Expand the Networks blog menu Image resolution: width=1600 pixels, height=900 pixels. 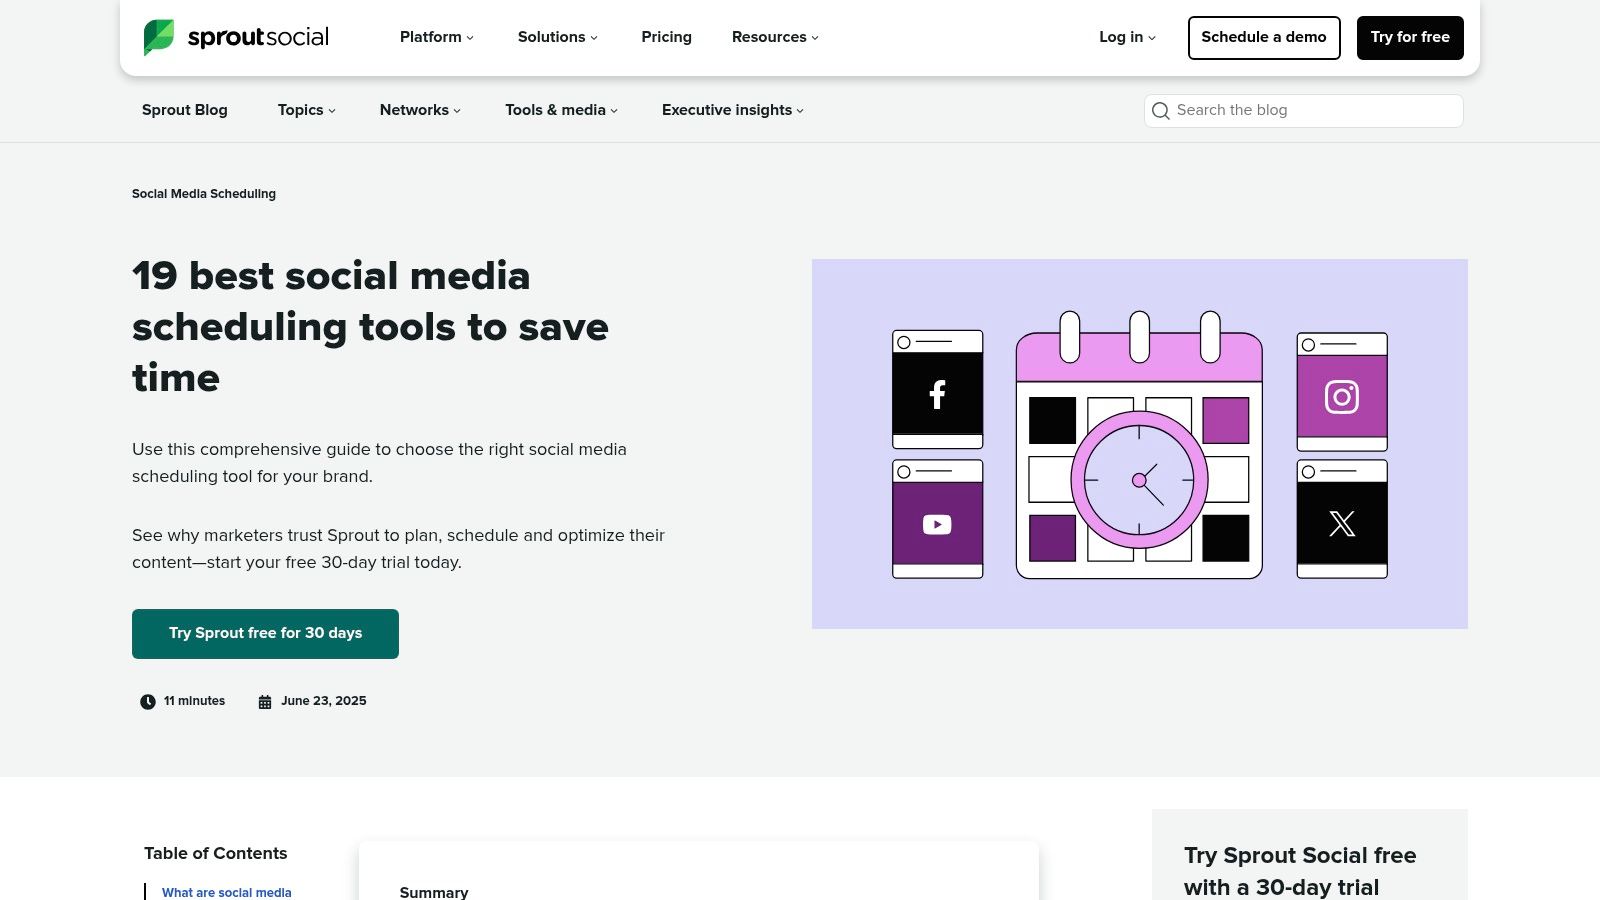click(x=421, y=110)
